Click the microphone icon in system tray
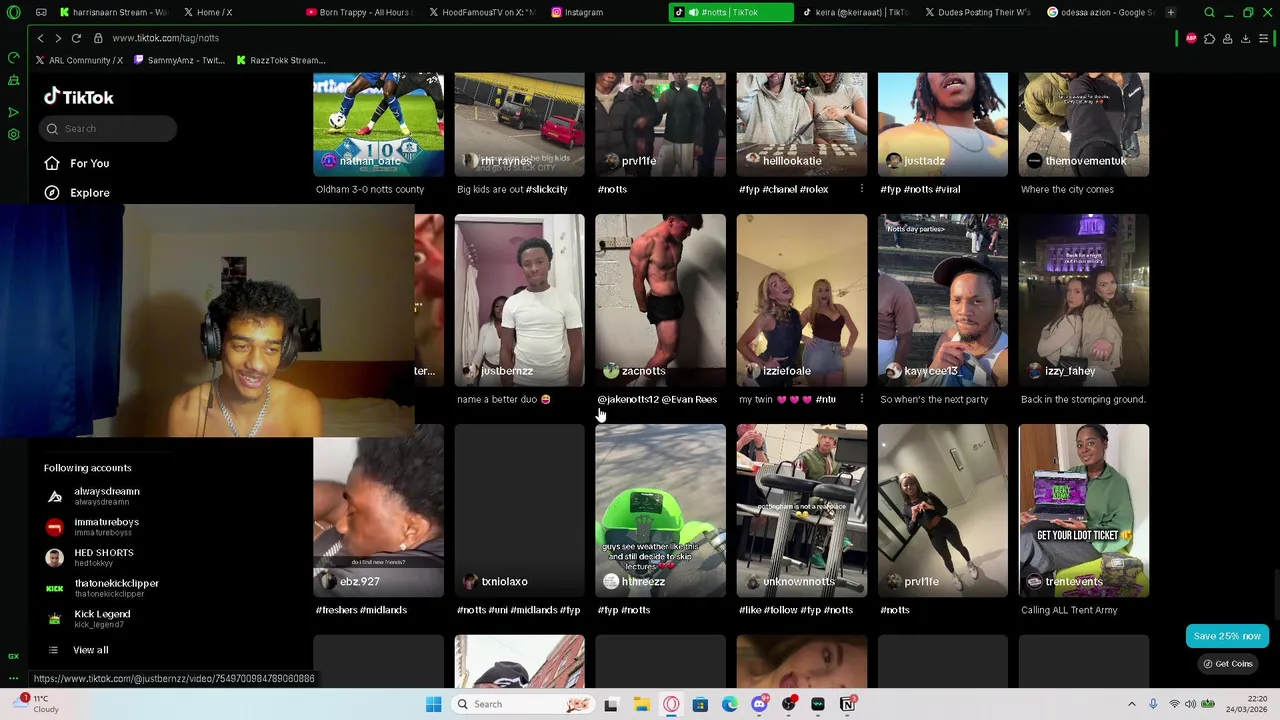1280x720 pixels. [1153, 704]
